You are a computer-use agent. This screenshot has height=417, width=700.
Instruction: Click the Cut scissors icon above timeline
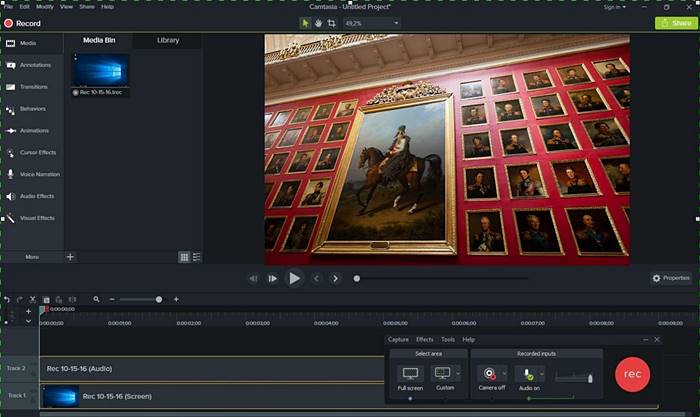[x=32, y=299]
